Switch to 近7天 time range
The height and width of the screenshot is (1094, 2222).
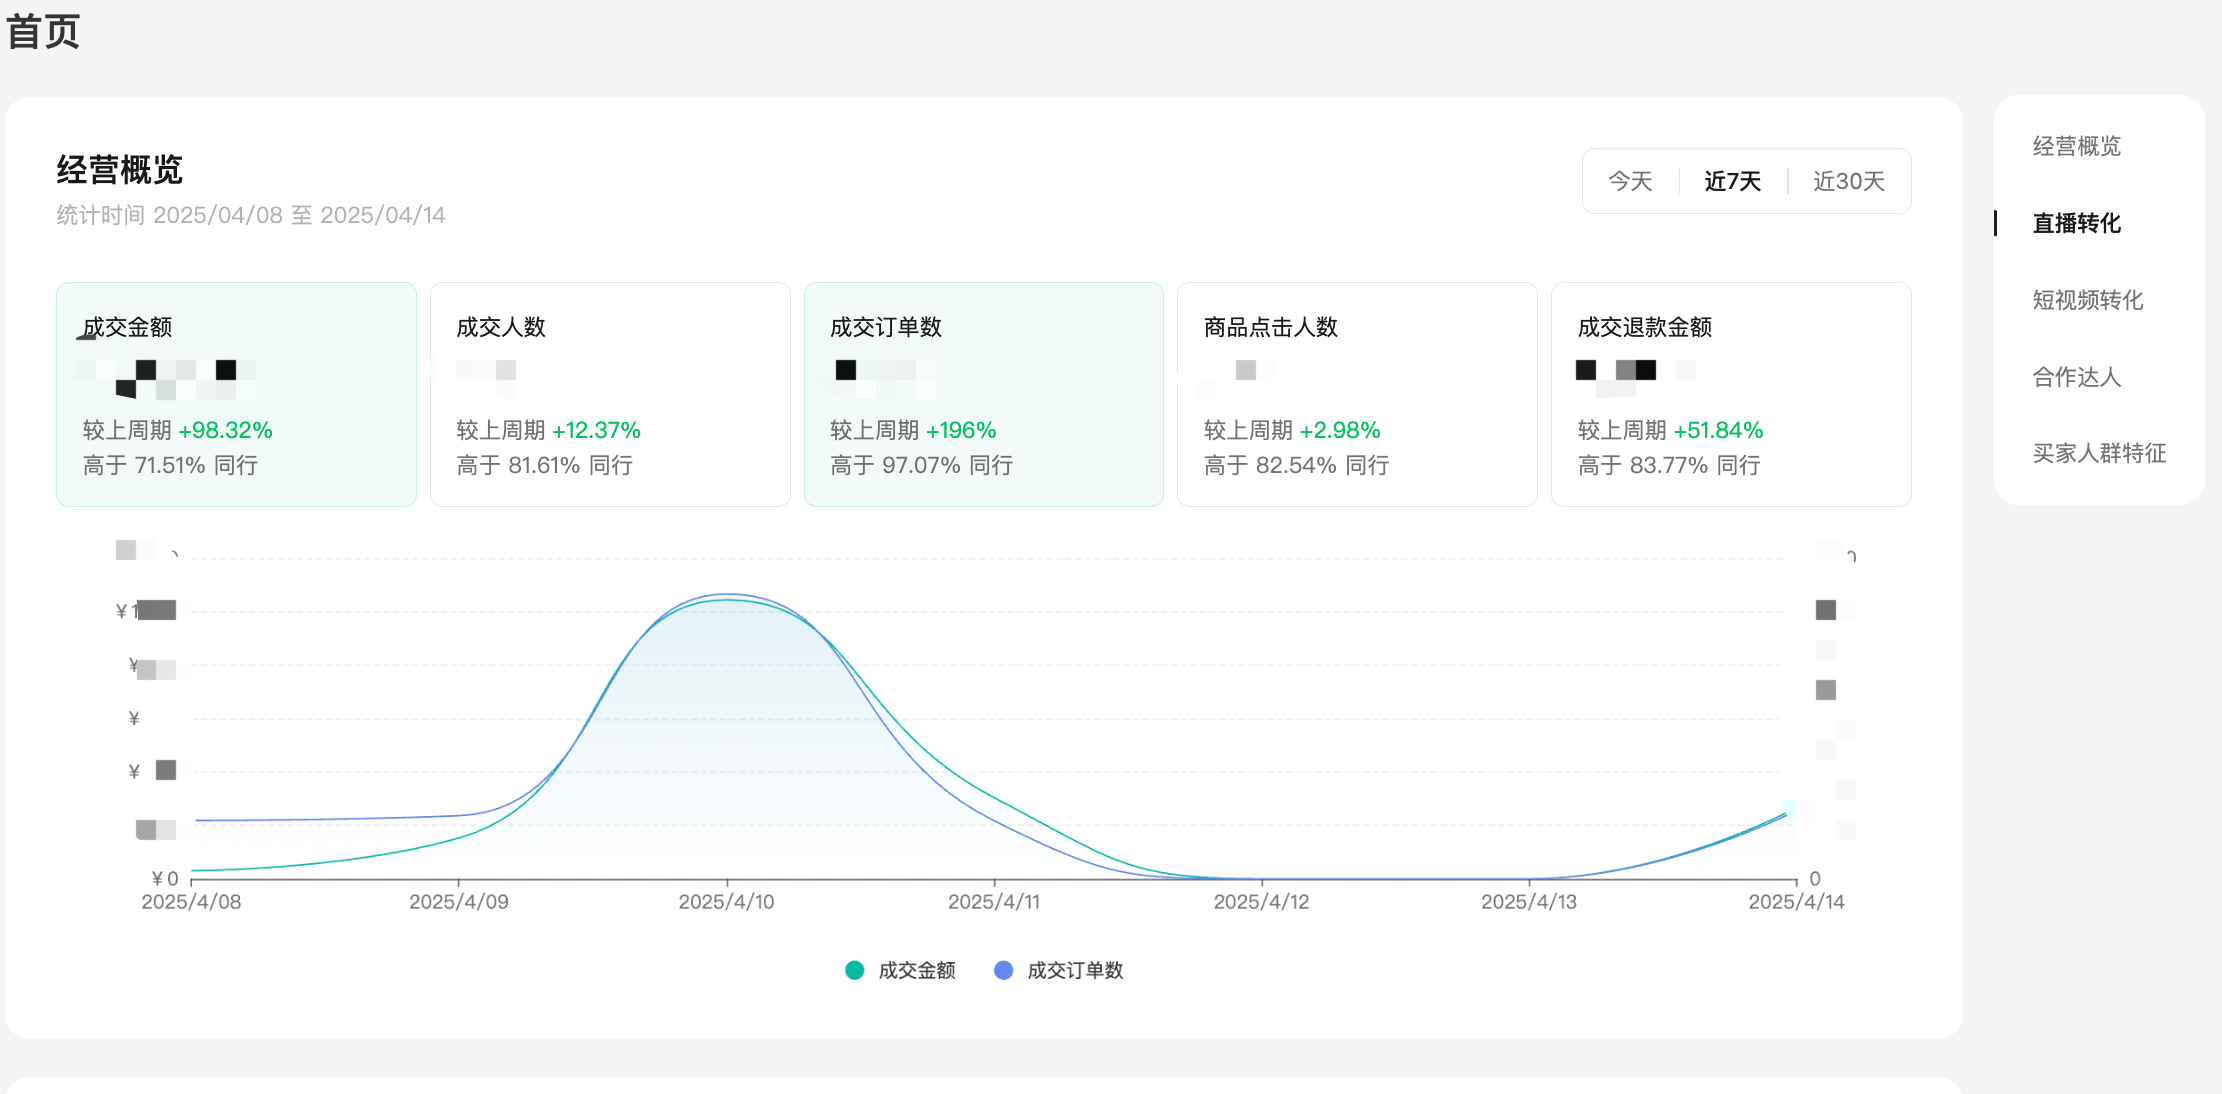(1732, 181)
